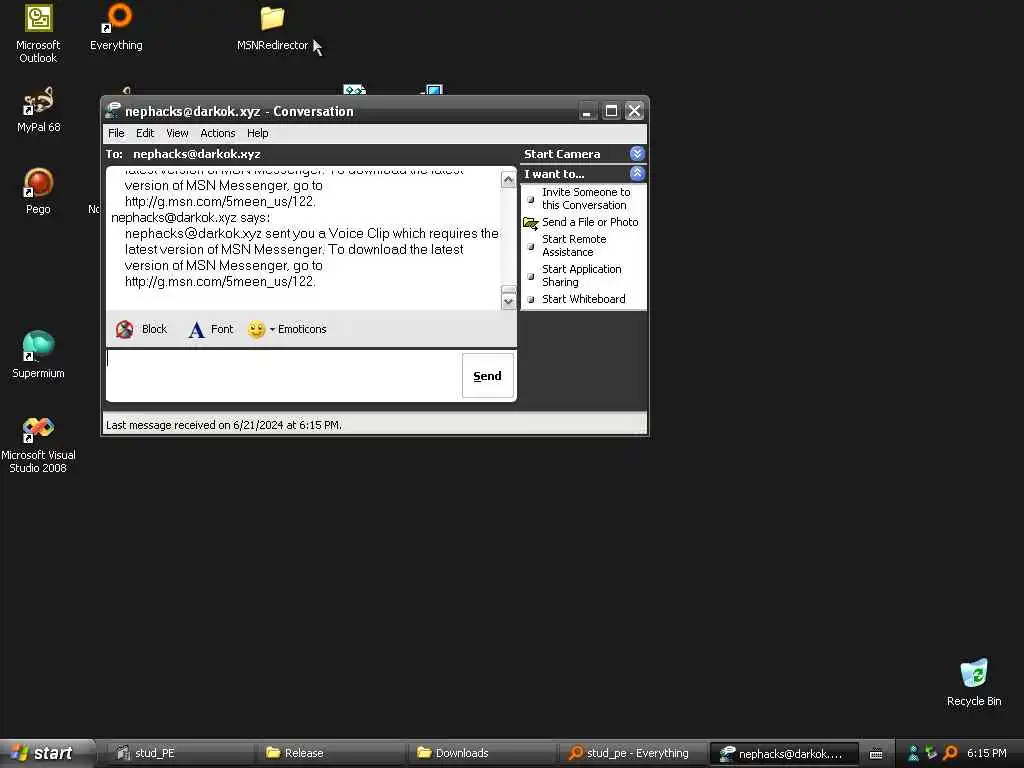The height and width of the screenshot is (768, 1024).
Task: Click last http://g.msn.com/5meen_us/122 link text
Action: pos(220,281)
